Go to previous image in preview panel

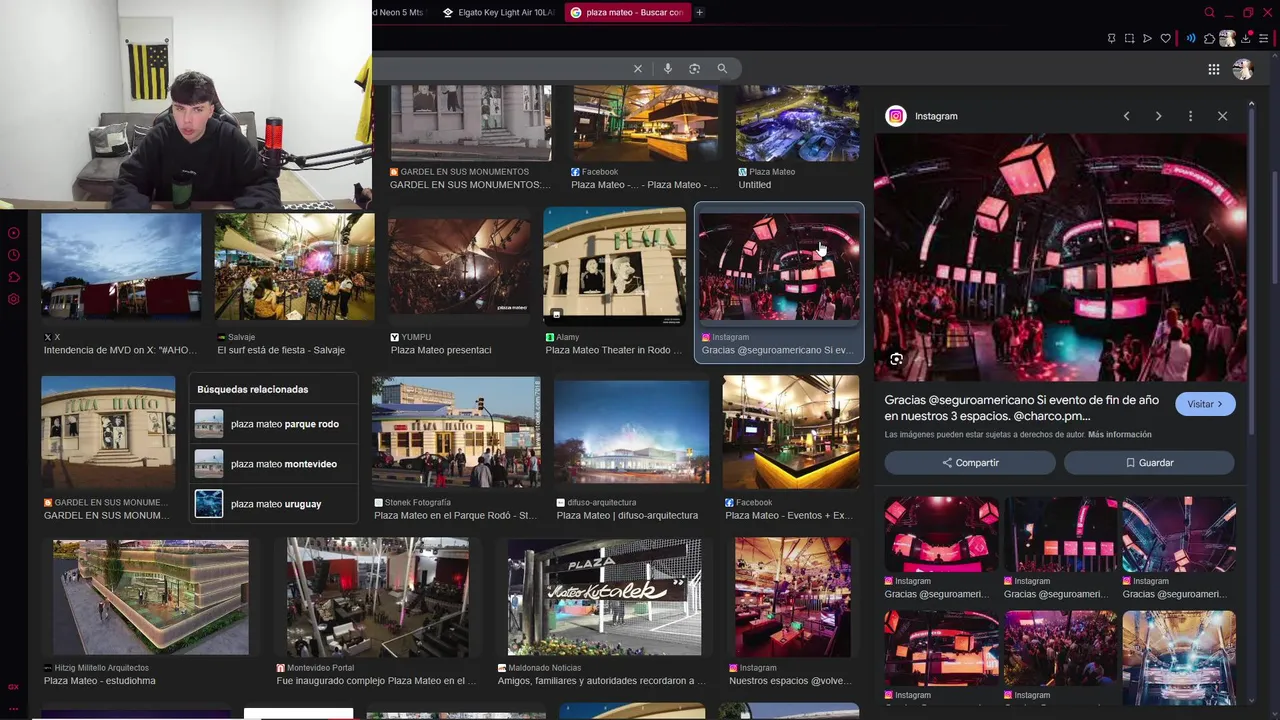(x=1126, y=116)
